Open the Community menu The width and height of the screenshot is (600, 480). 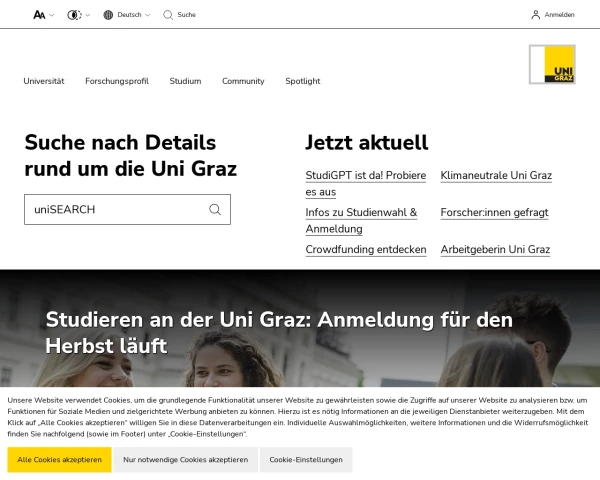243,81
